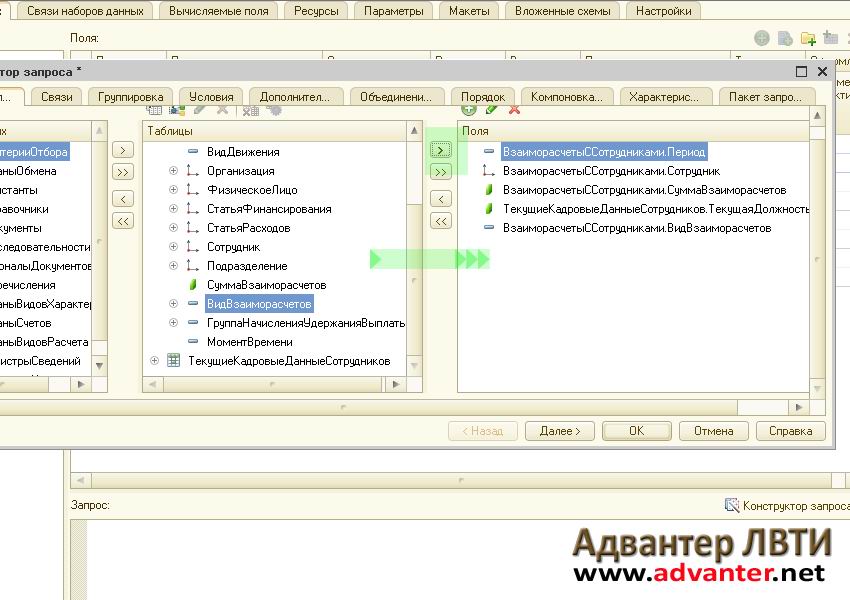The width and height of the screenshot is (850, 600).
Task: Click the single left arrow remove field button
Action: 440,199
